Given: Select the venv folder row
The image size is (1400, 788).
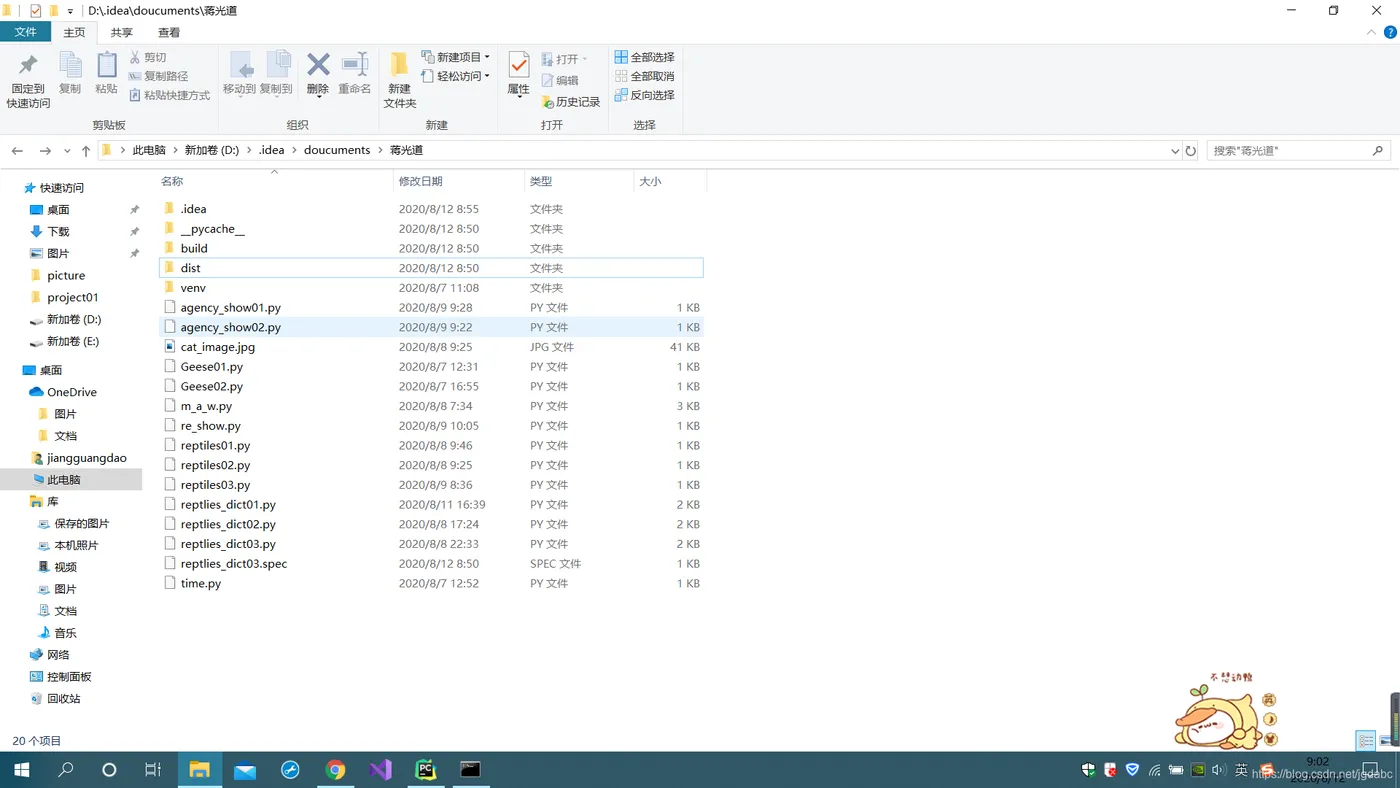Looking at the screenshot, I should point(431,288).
